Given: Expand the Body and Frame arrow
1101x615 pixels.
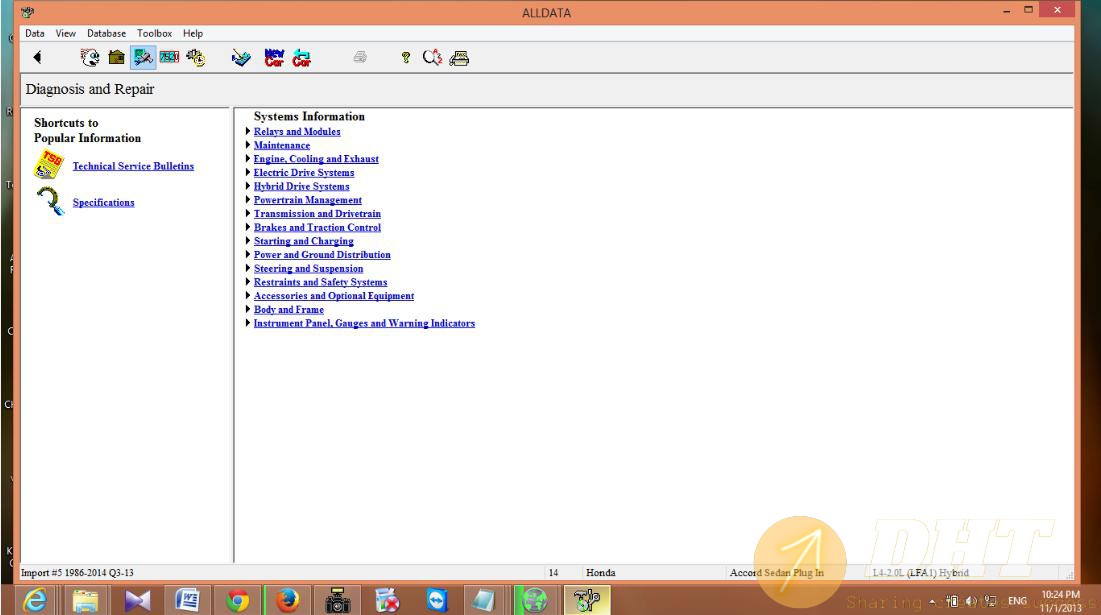Looking at the screenshot, I should 248,309.
